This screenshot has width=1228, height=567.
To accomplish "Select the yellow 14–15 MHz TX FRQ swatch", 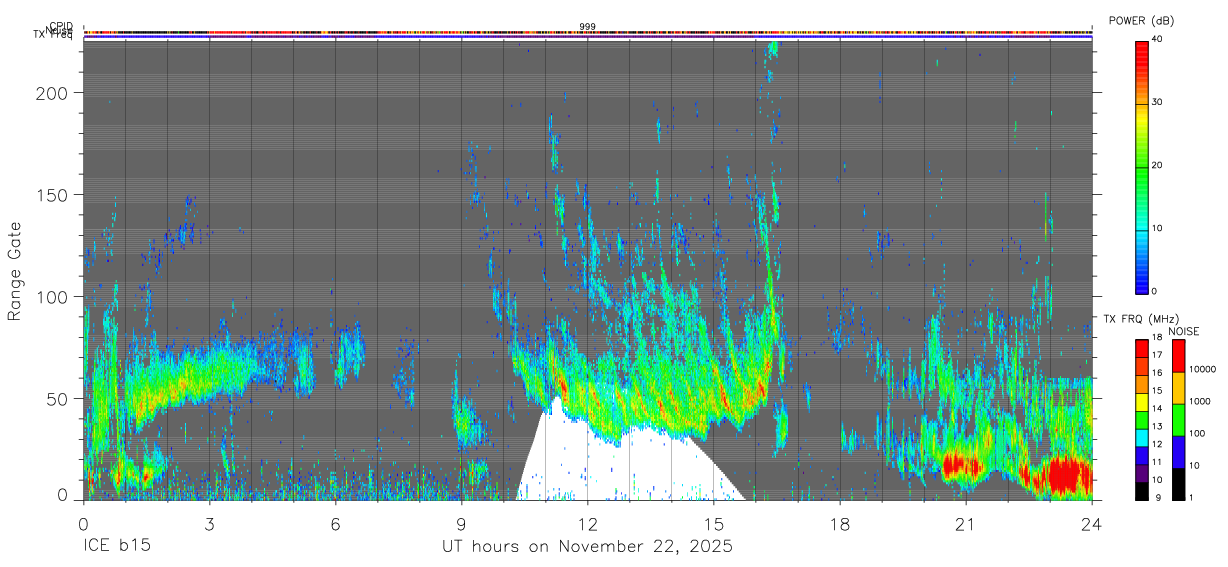I will pyautogui.click(x=1141, y=402).
